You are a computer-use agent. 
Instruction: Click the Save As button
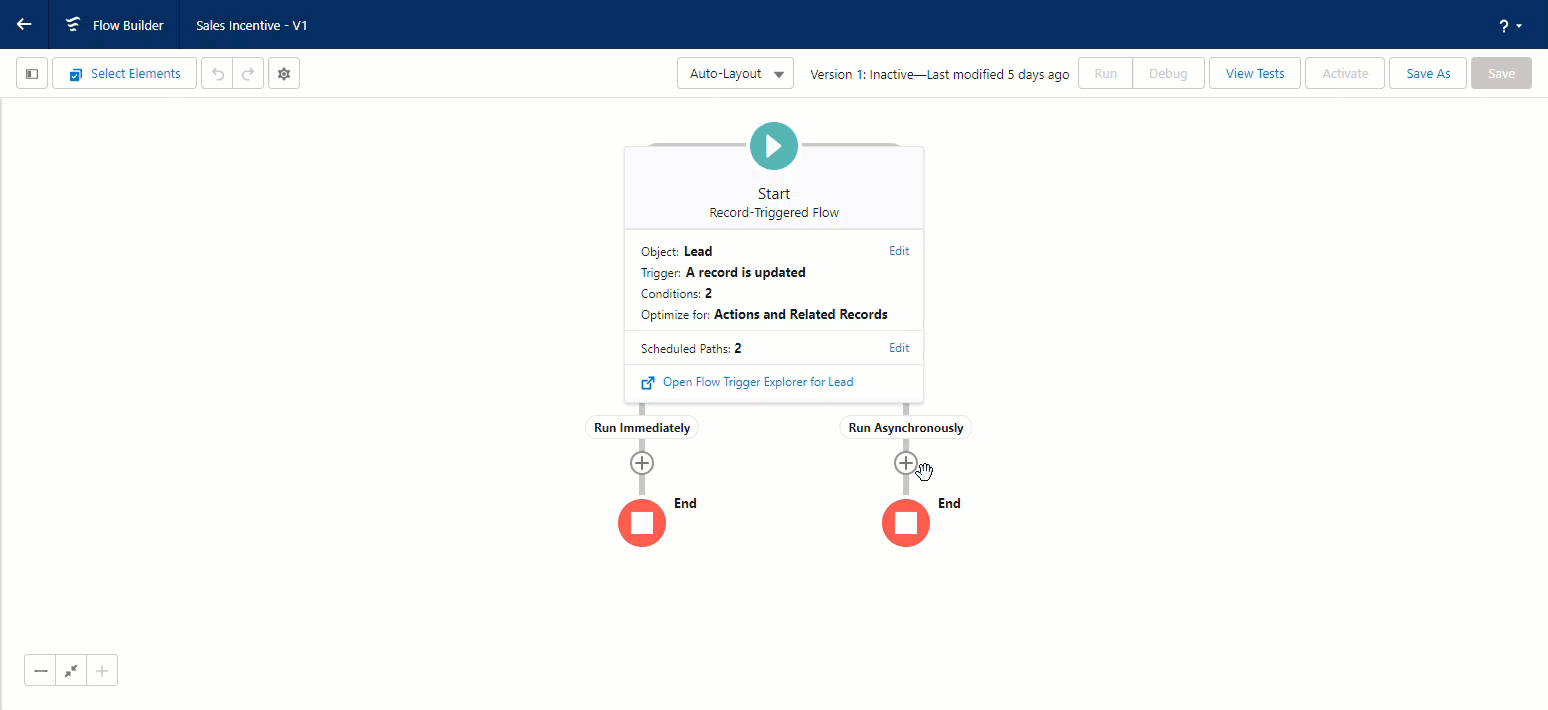pos(1427,73)
